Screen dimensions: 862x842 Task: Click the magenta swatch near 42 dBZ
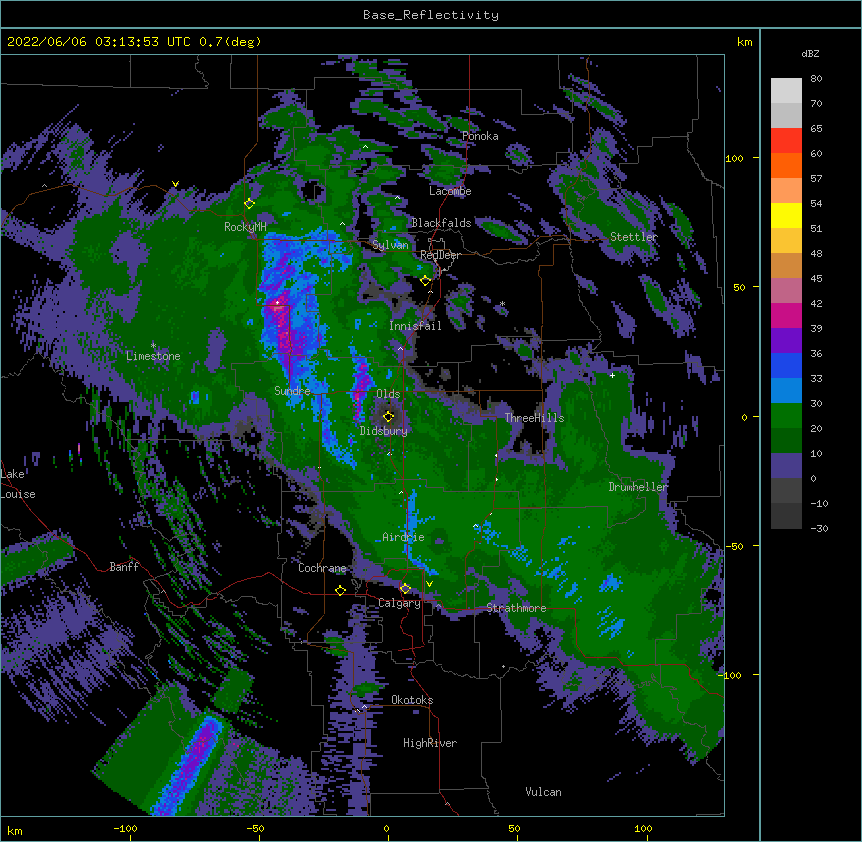click(786, 315)
